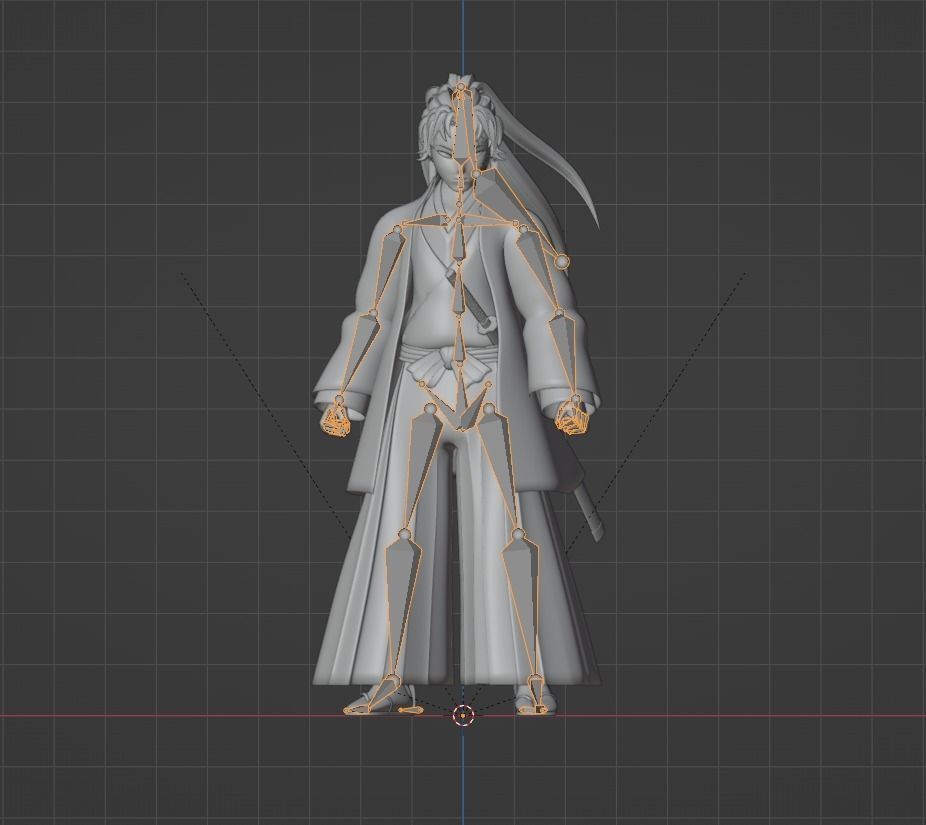Select the chest spine bone below the neck
The image size is (926, 825).
click(459, 242)
